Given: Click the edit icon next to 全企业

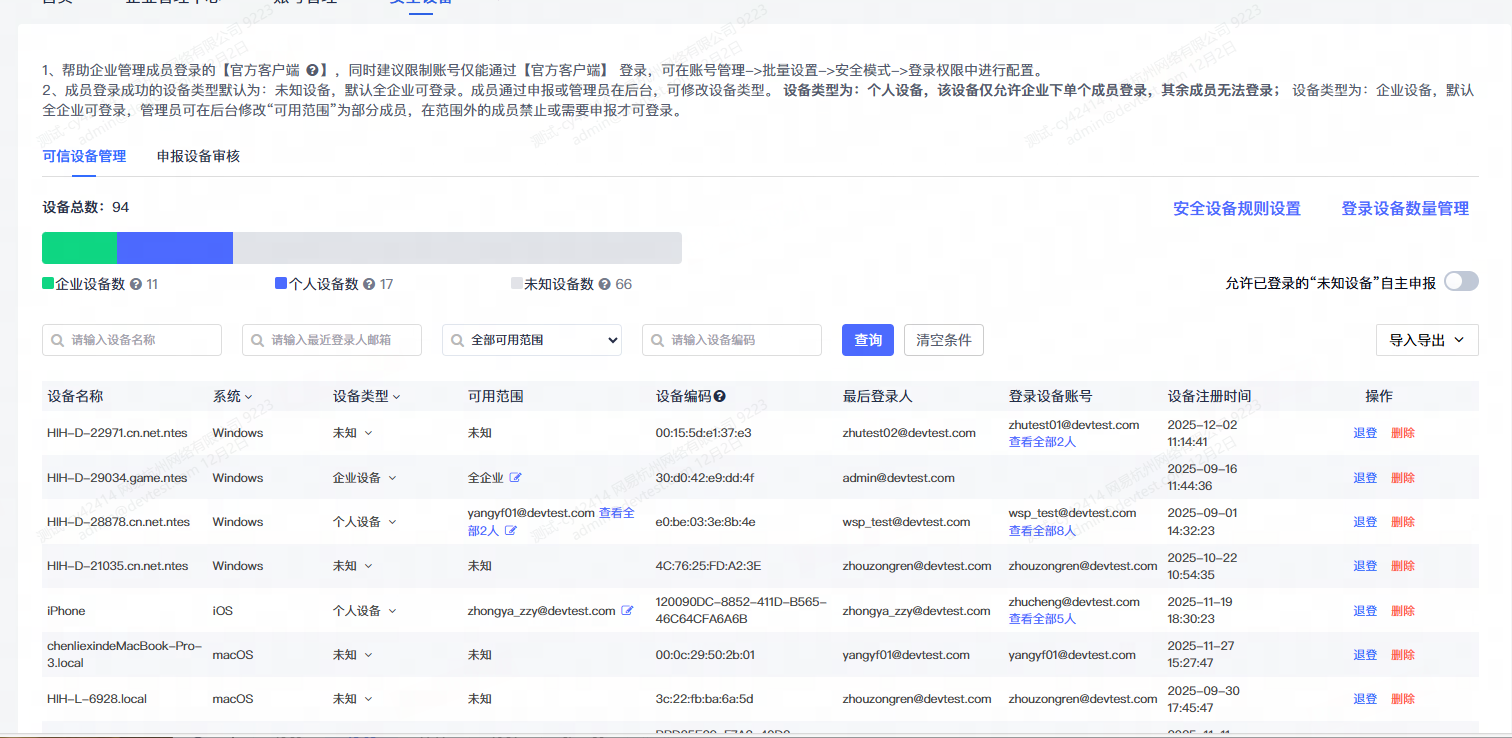Looking at the screenshot, I should [515, 478].
